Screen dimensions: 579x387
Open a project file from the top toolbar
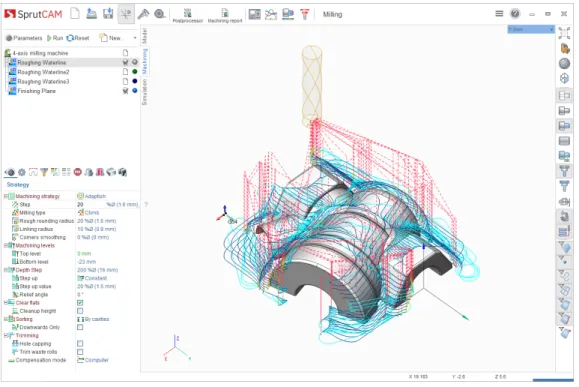point(91,14)
